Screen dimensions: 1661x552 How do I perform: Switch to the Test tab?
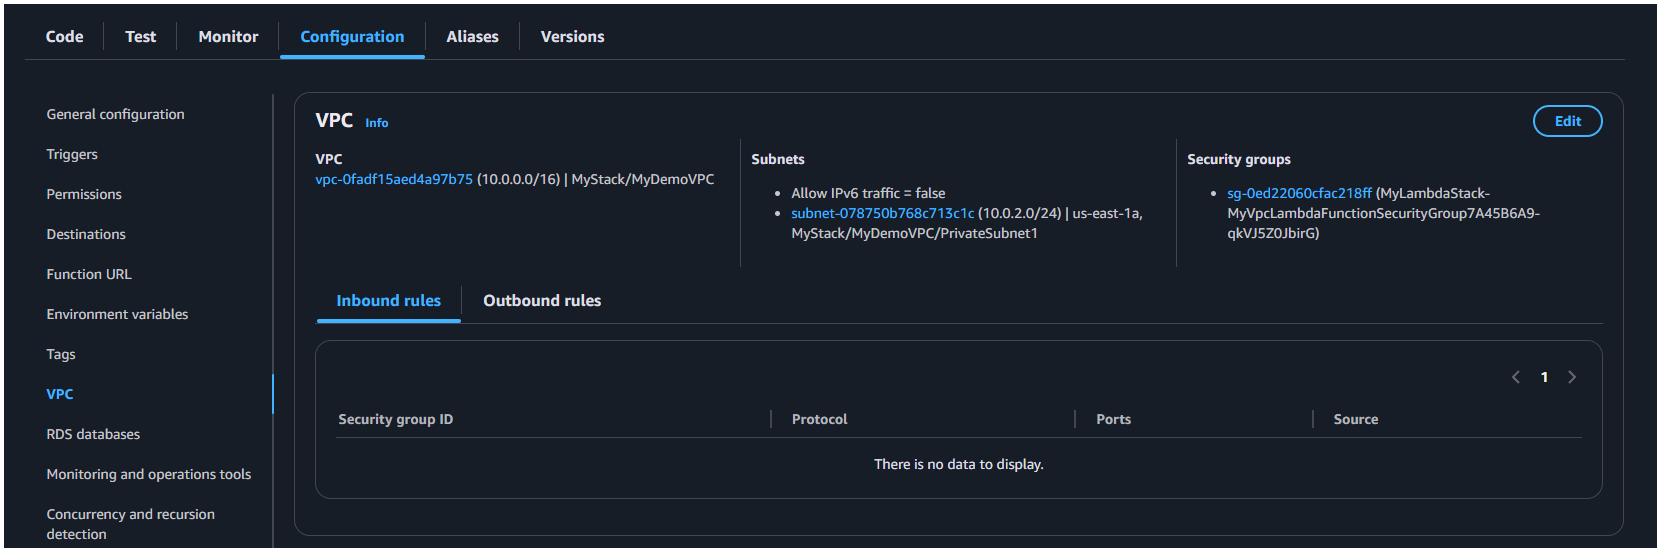(140, 37)
